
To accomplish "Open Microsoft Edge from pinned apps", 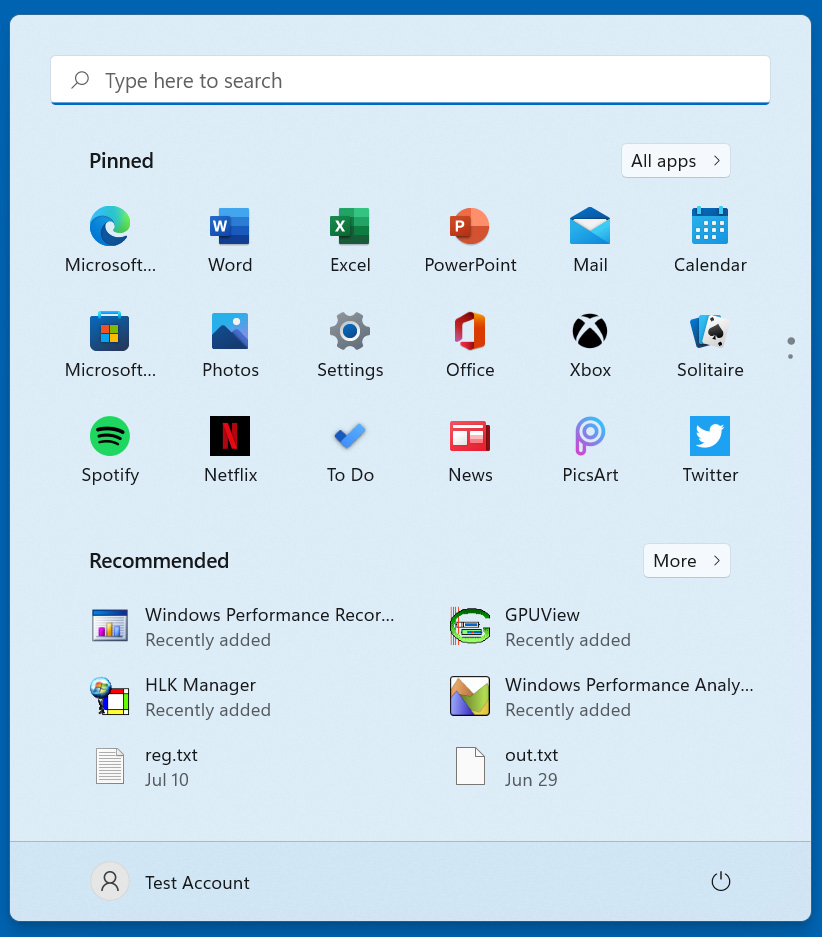I will click(110, 239).
